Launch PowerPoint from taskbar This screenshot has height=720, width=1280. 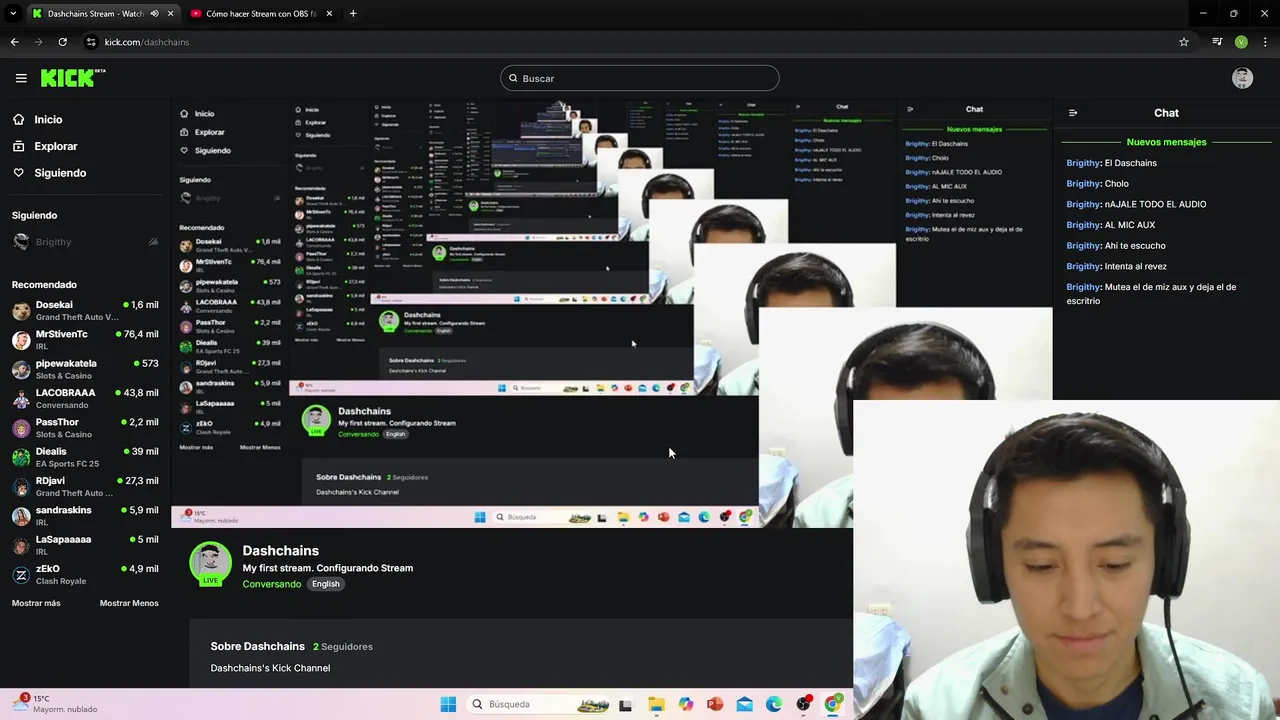click(x=714, y=704)
